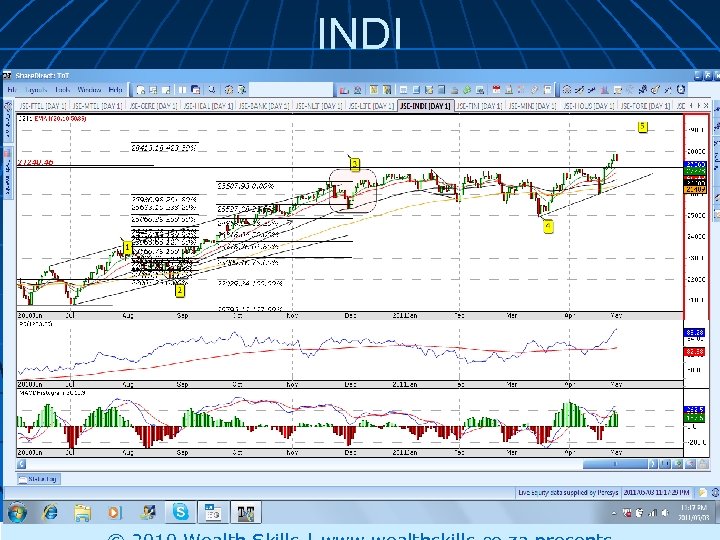This screenshot has height=540, width=720.
Task: Select the trend line drawing tool icon
Action: (x=579, y=90)
